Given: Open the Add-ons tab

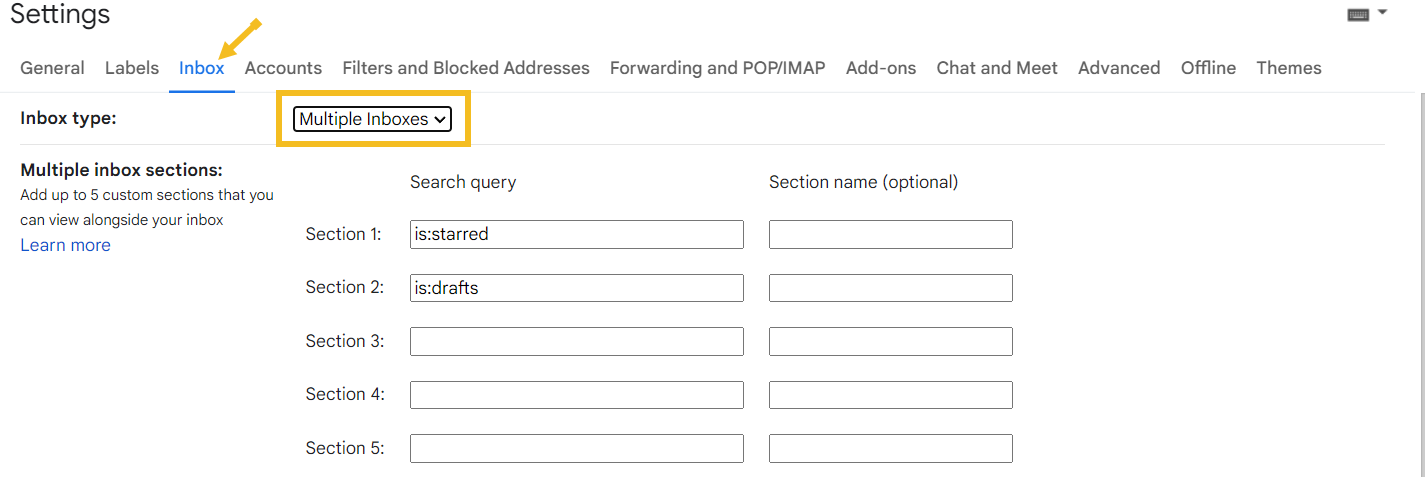Looking at the screenshot, I should point(881,68).
